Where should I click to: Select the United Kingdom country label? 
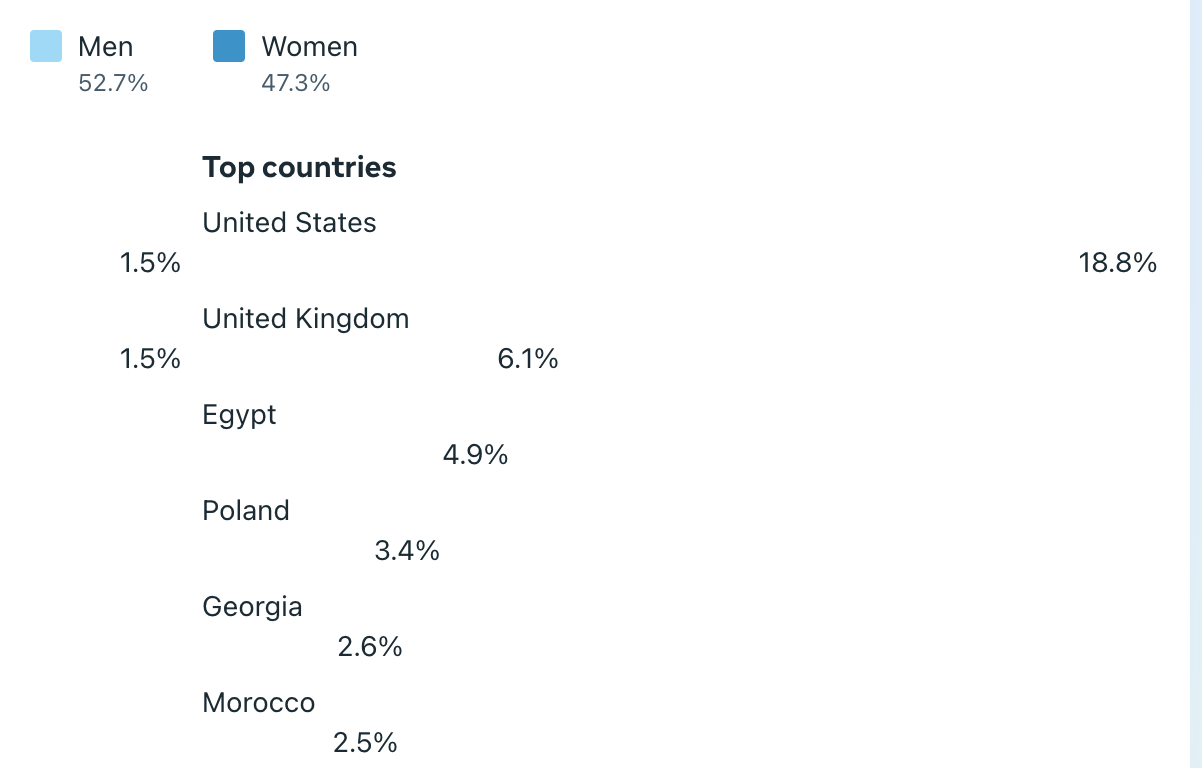(x=305, y=319)
